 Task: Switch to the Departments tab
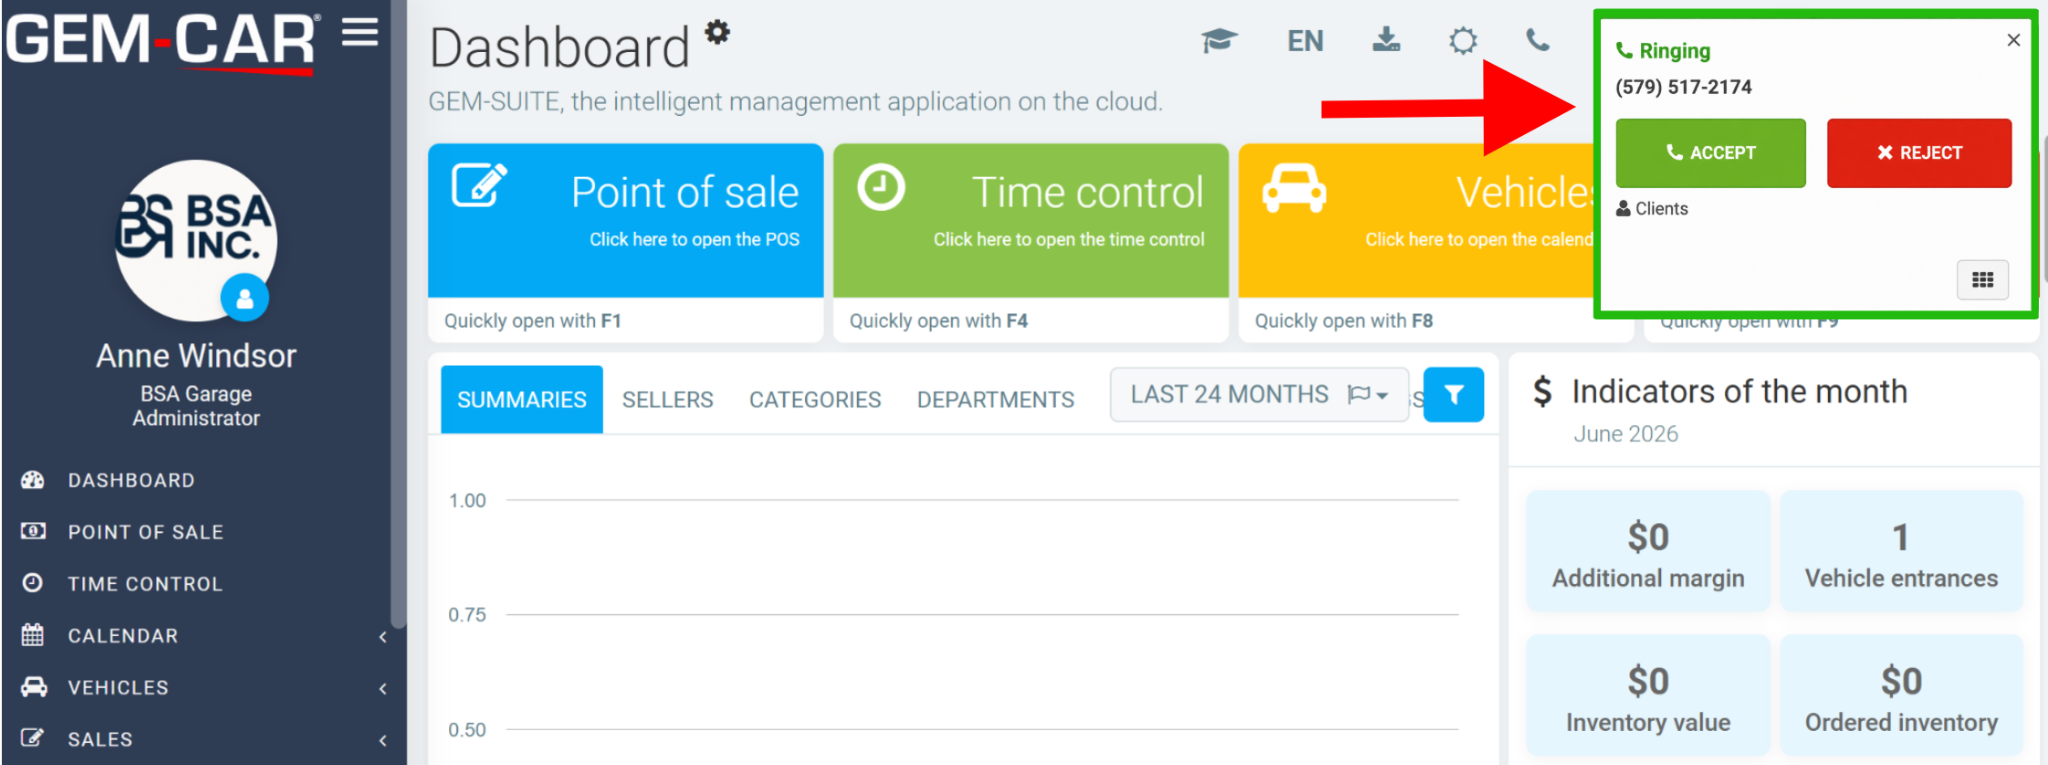[x=996, y=400]
